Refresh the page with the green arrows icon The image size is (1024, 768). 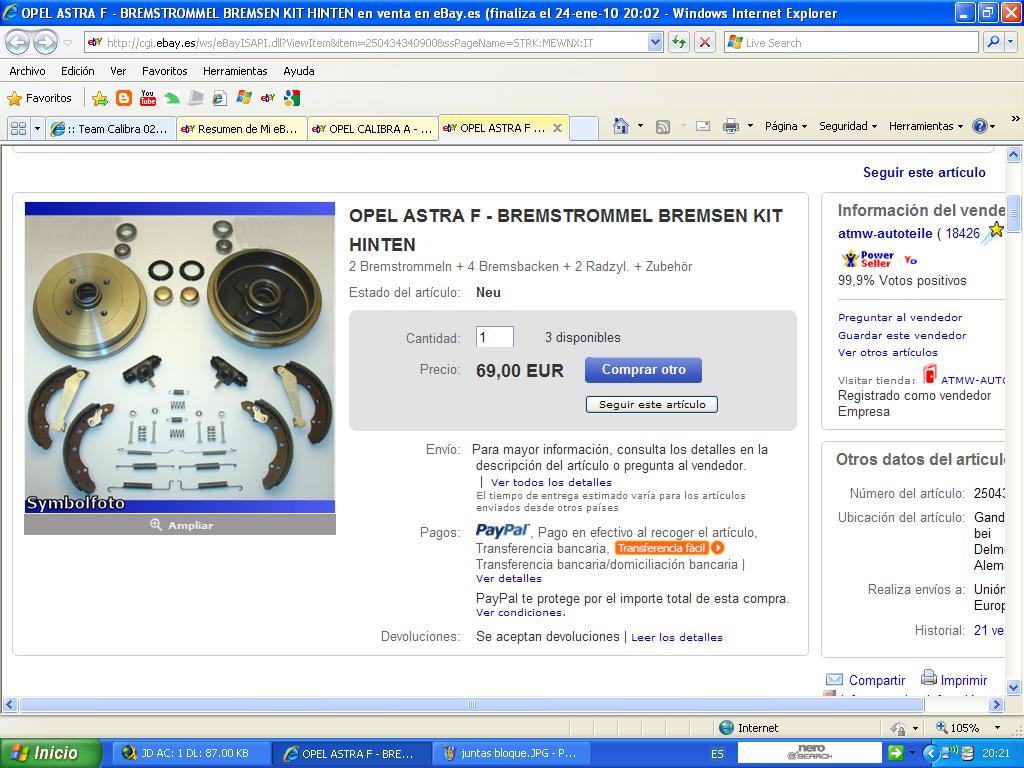tap(679, 43)
